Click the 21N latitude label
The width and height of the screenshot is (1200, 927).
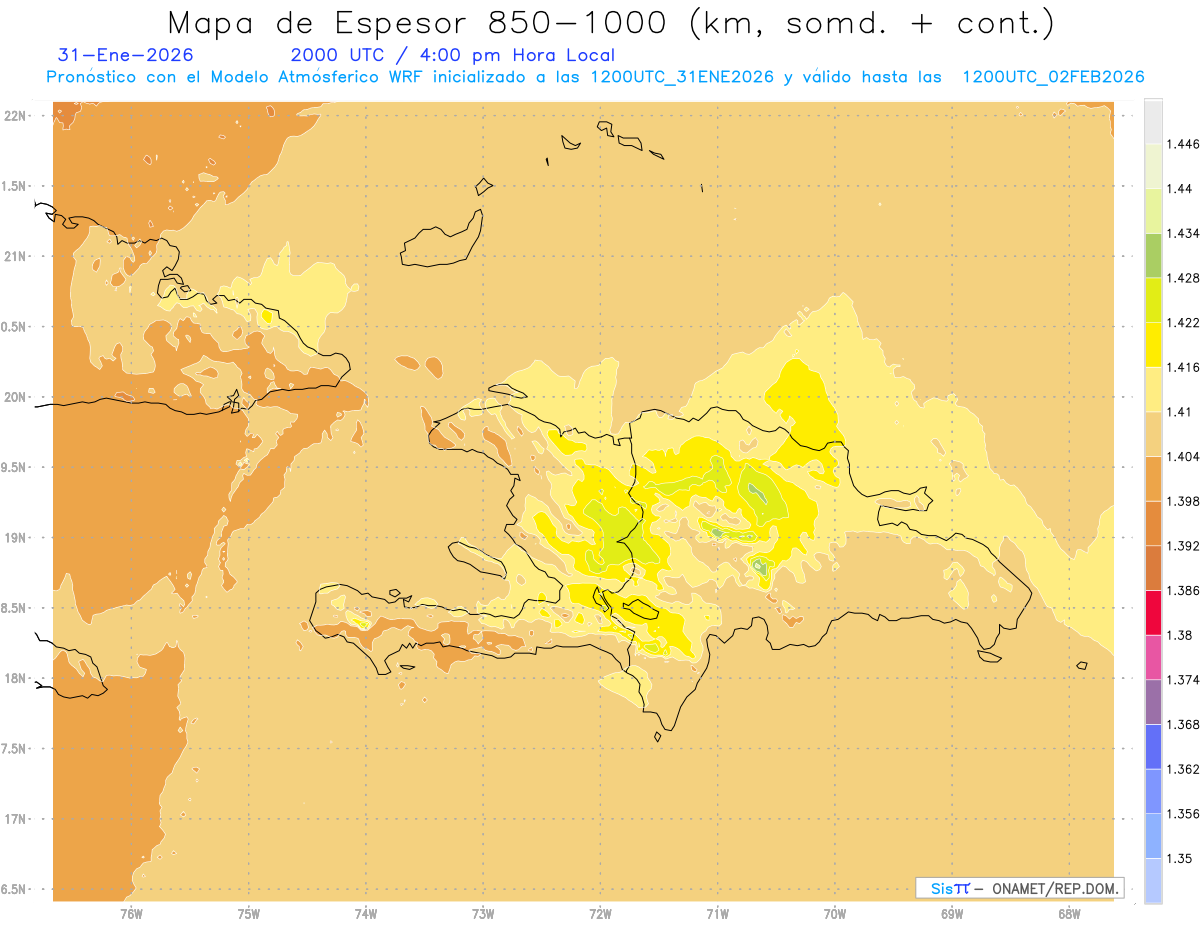15,256
